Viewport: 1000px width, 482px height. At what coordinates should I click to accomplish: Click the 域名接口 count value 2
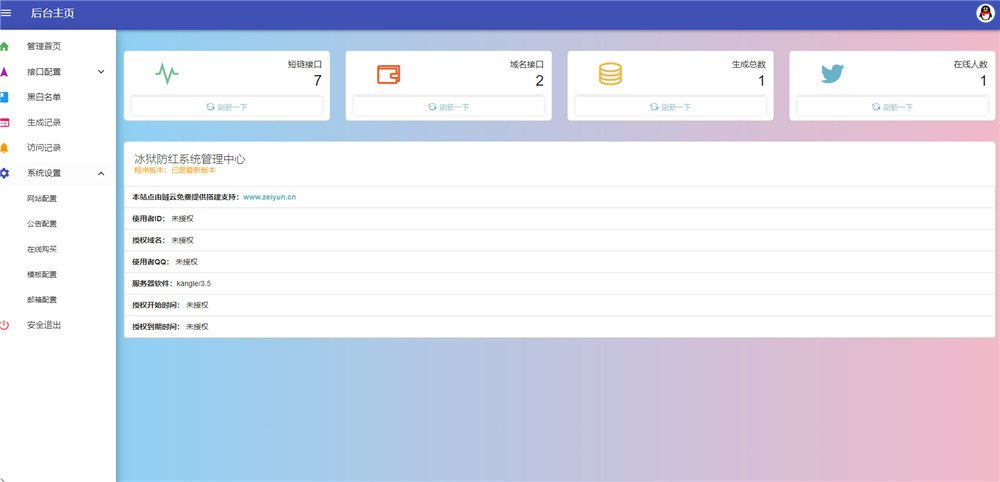(x=540, y=81)
